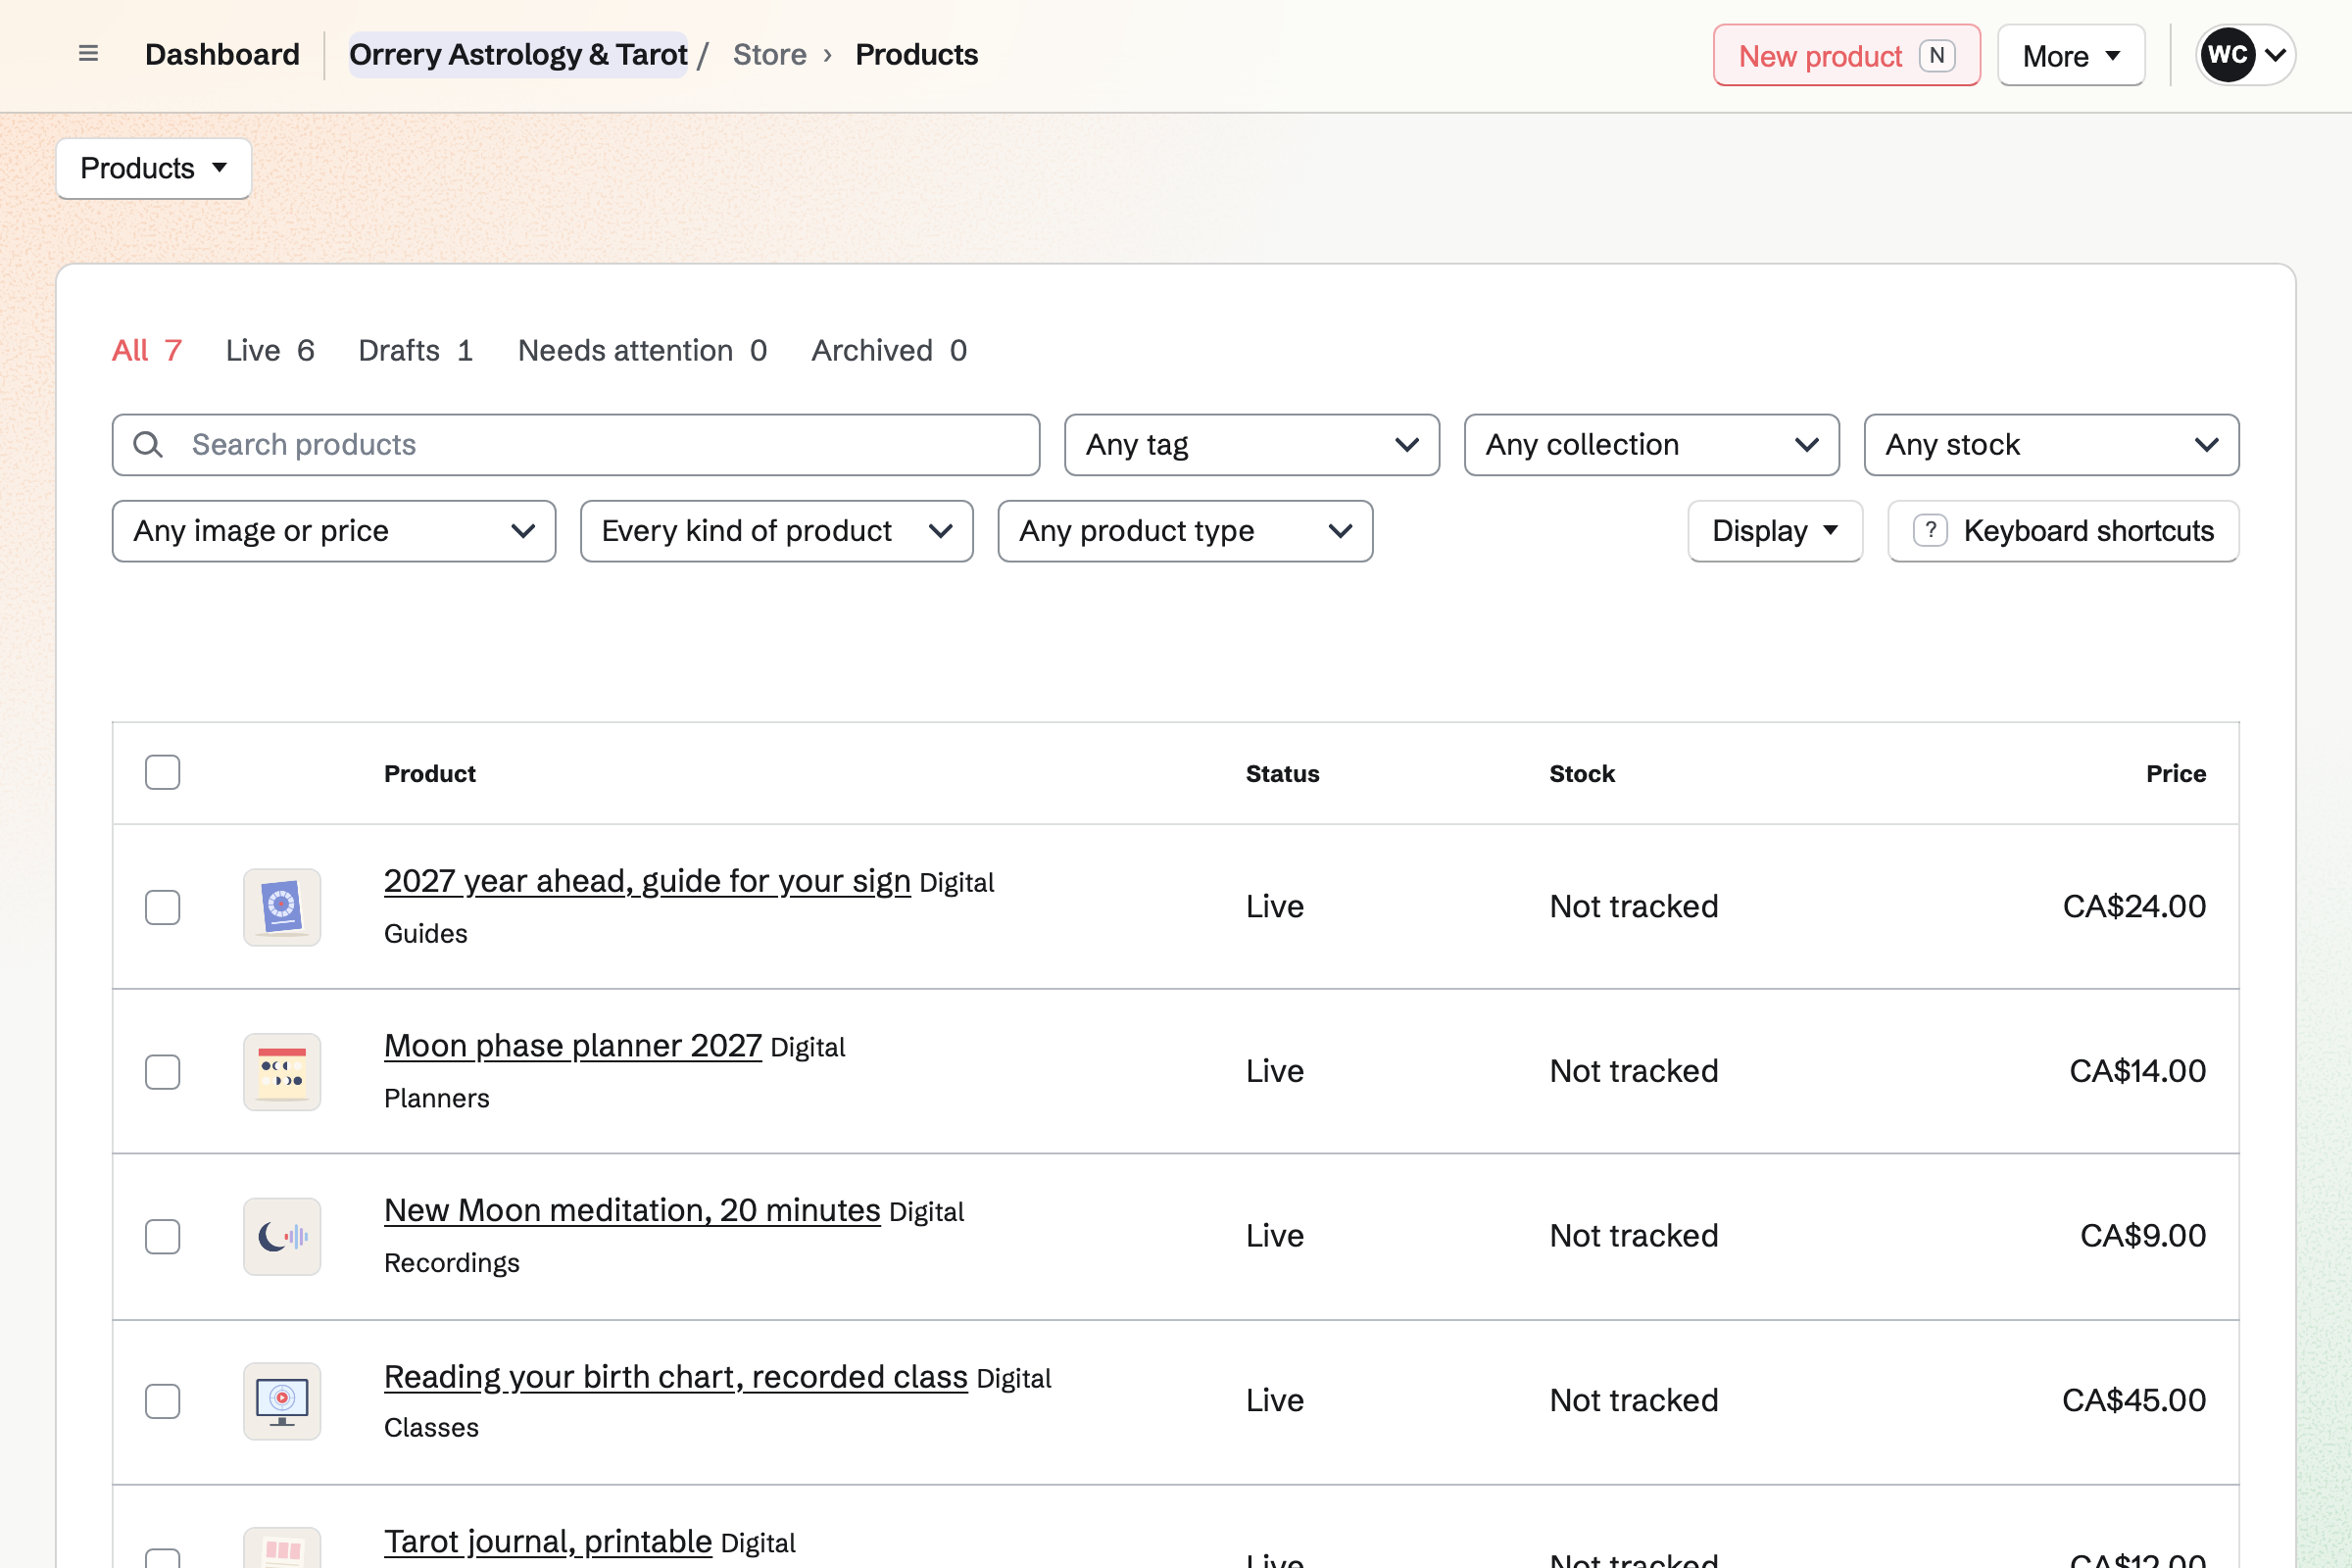Screen dimensions: 2352x1568
Task: Click the question mark shortcuts icon
Action: coord(1930,531)
